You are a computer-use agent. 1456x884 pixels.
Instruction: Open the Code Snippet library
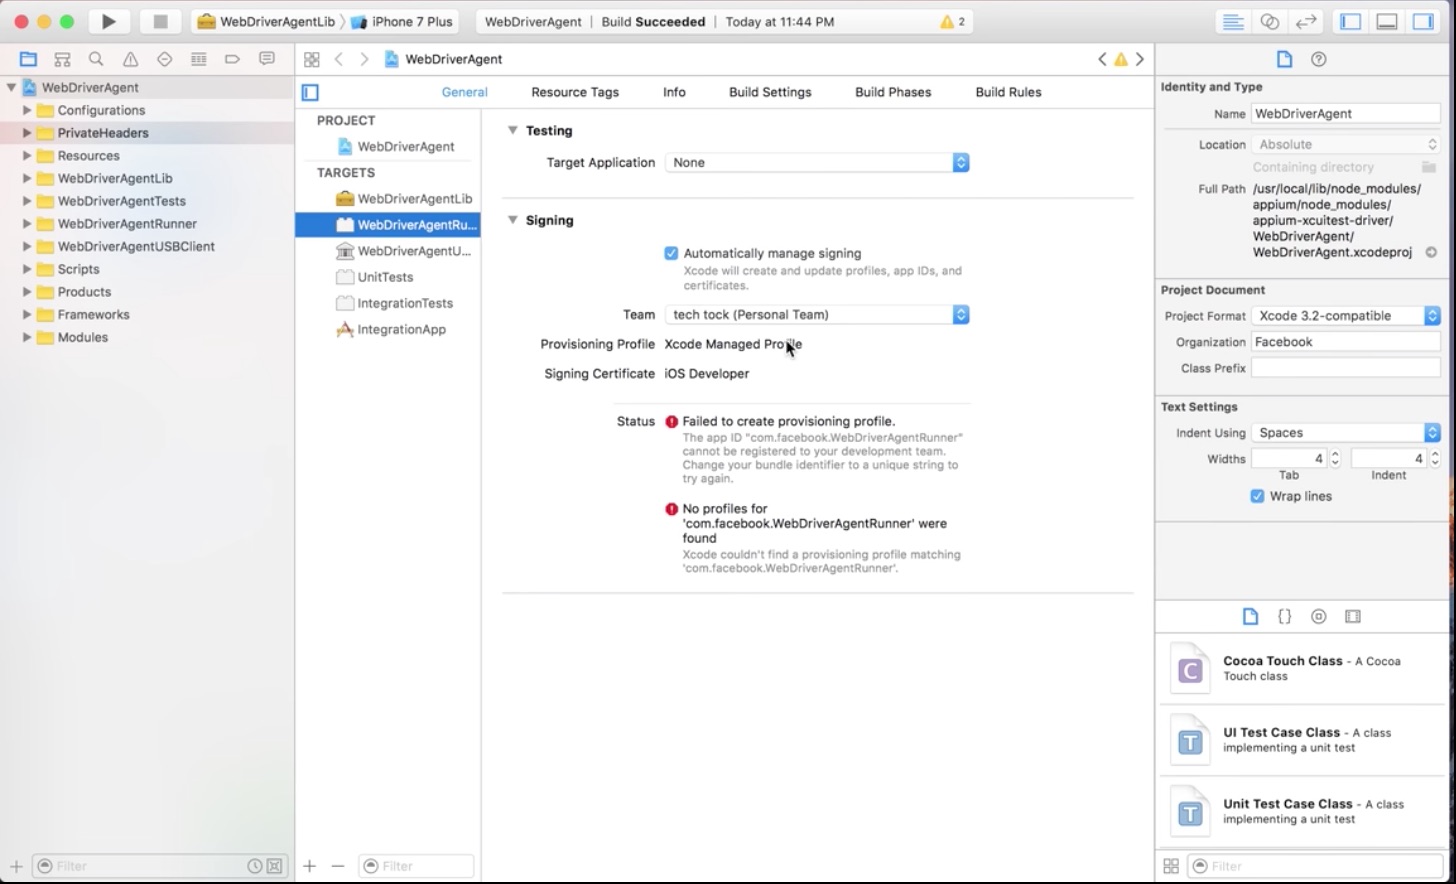[1285, 616]
